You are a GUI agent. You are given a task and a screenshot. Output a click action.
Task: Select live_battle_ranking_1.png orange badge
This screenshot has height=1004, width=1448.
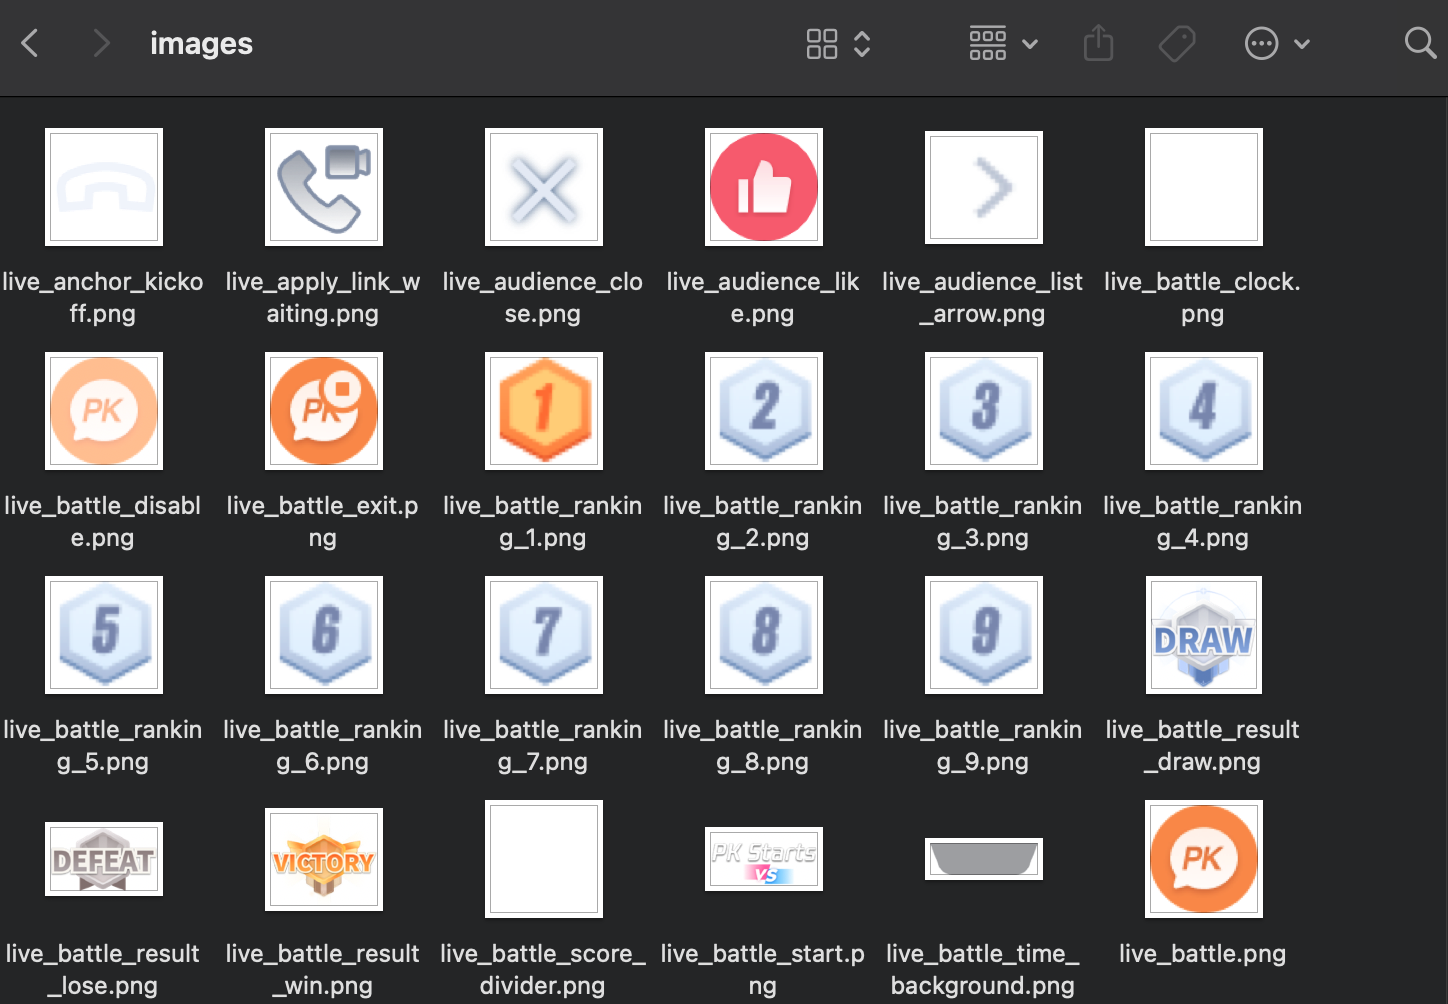[x=543, y=411]
